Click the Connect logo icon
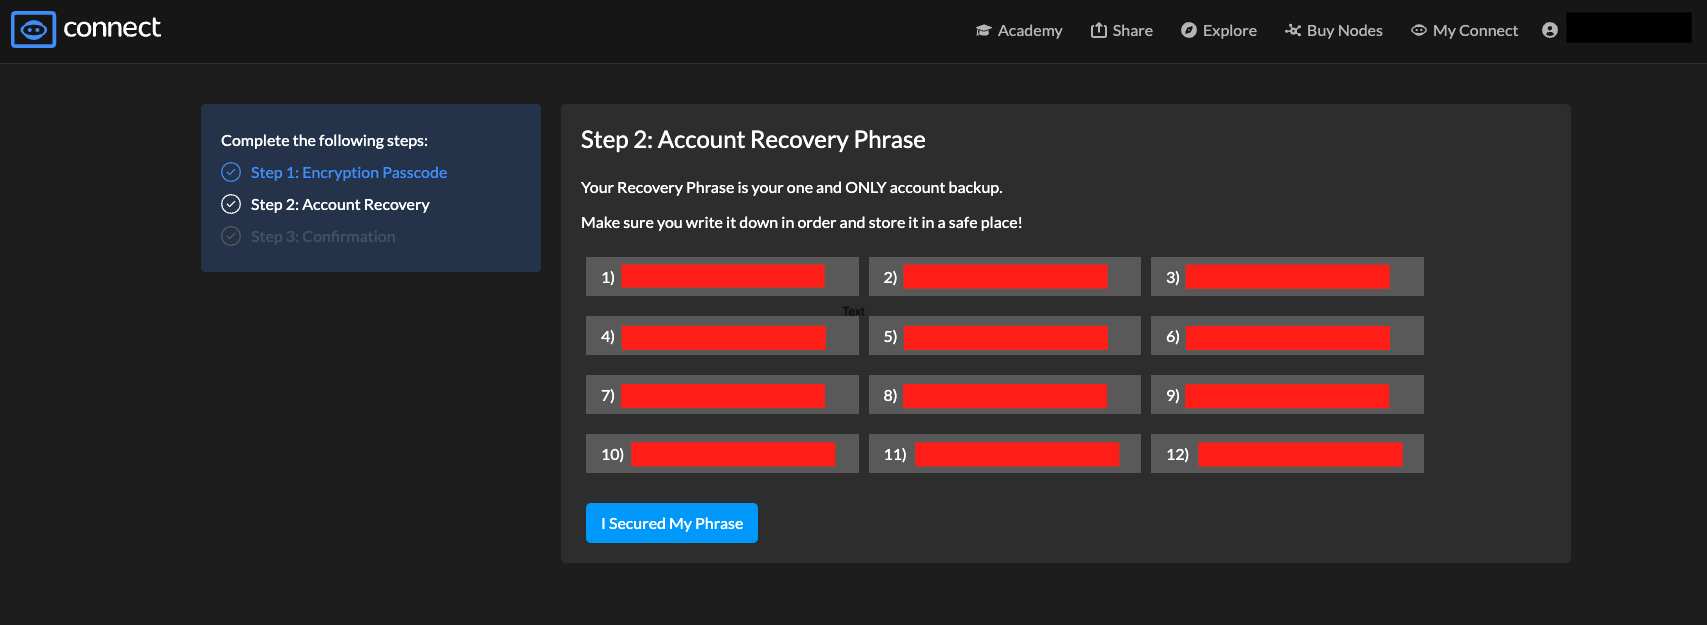The image size is (1707, 625). coord(33,29)
